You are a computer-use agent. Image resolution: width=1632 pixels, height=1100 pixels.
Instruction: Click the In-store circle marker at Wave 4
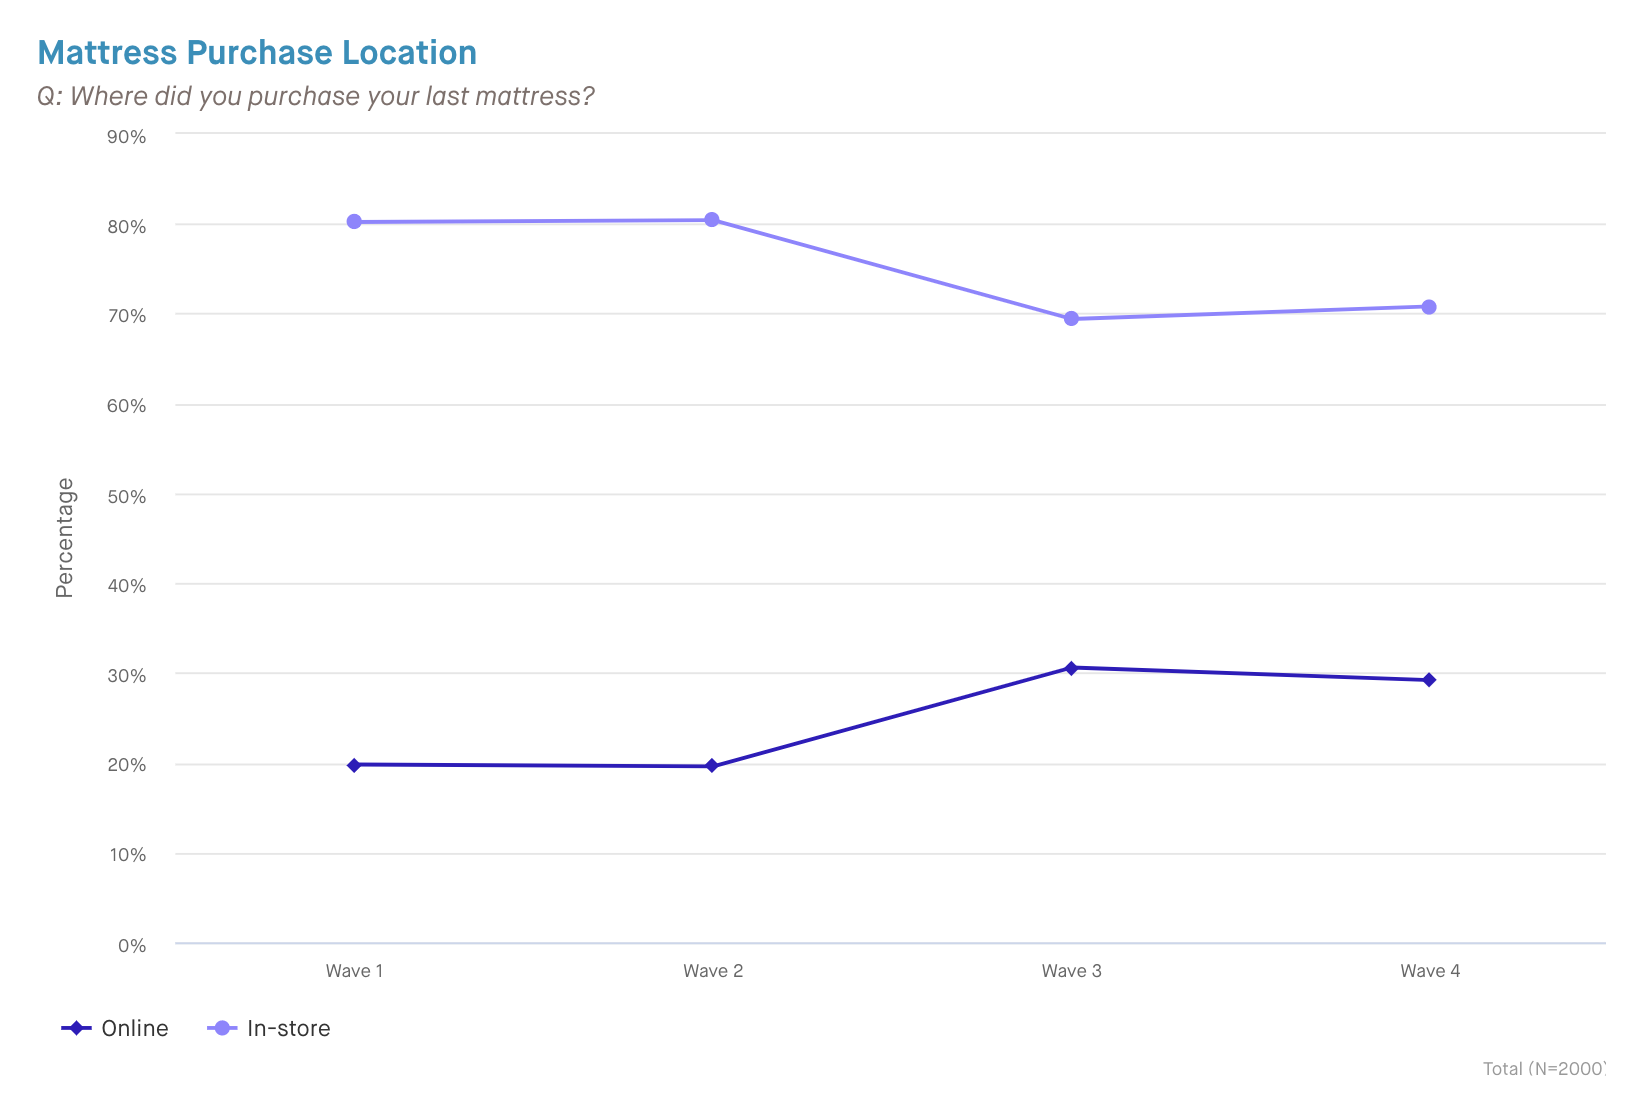point(1429,307)
